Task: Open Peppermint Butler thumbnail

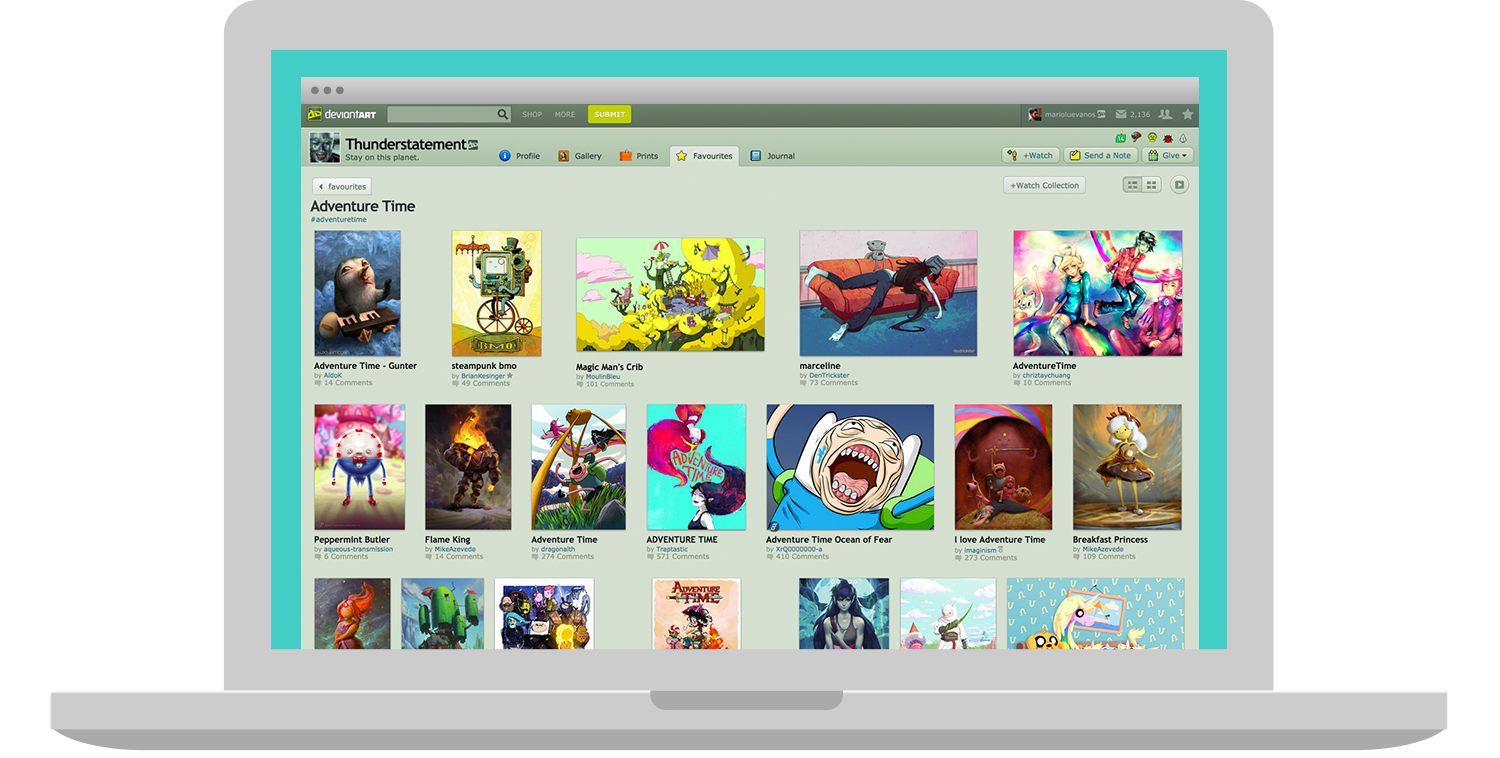Action: coord(359,467)
